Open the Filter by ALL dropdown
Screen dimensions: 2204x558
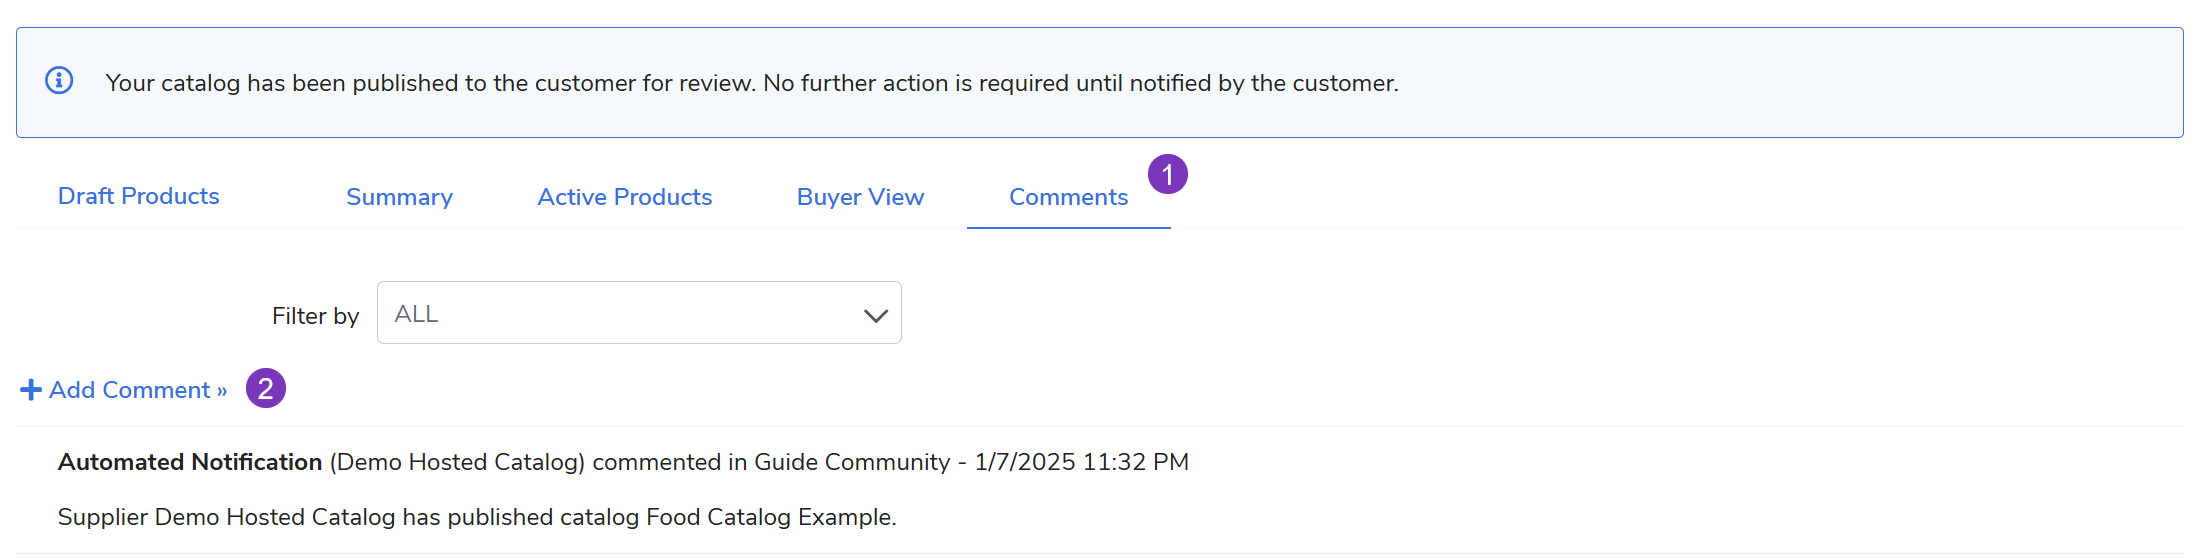point(638,313)
